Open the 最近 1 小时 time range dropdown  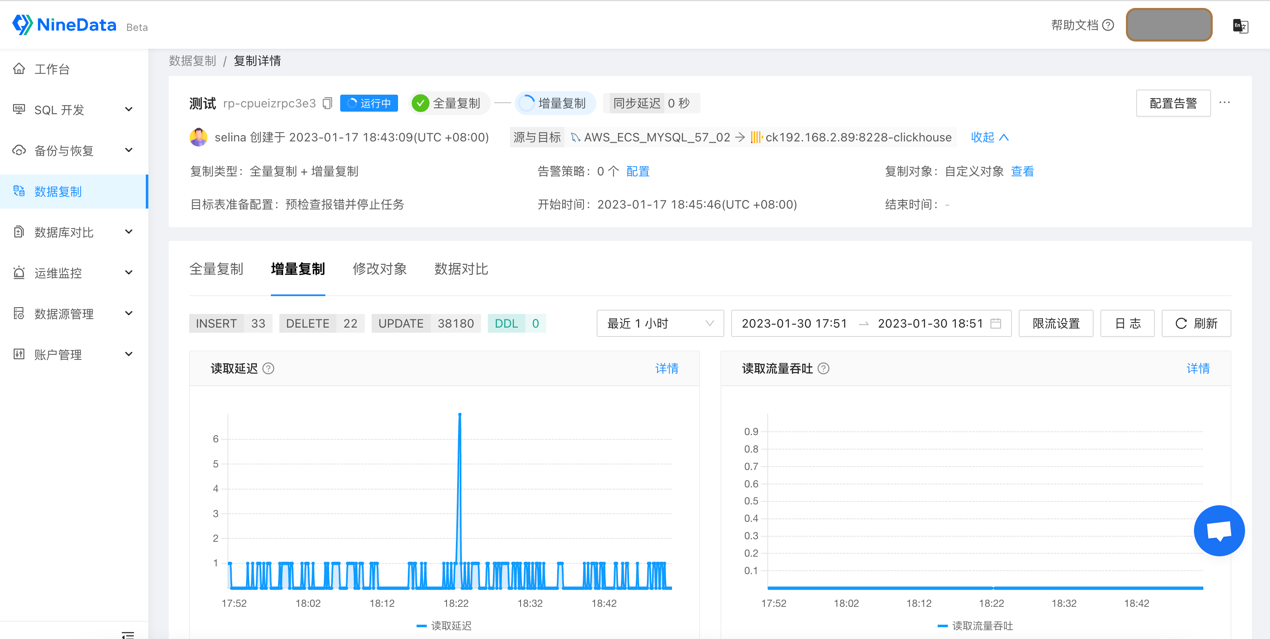click(x=660, y=323)
